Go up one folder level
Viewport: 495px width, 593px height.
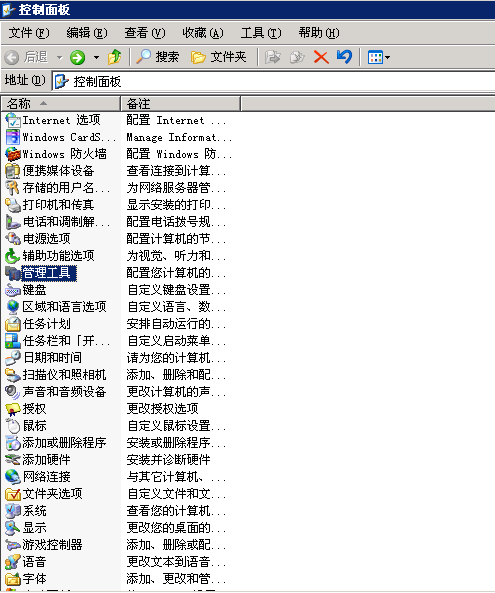pyautogui.click(x=115, y=57)
